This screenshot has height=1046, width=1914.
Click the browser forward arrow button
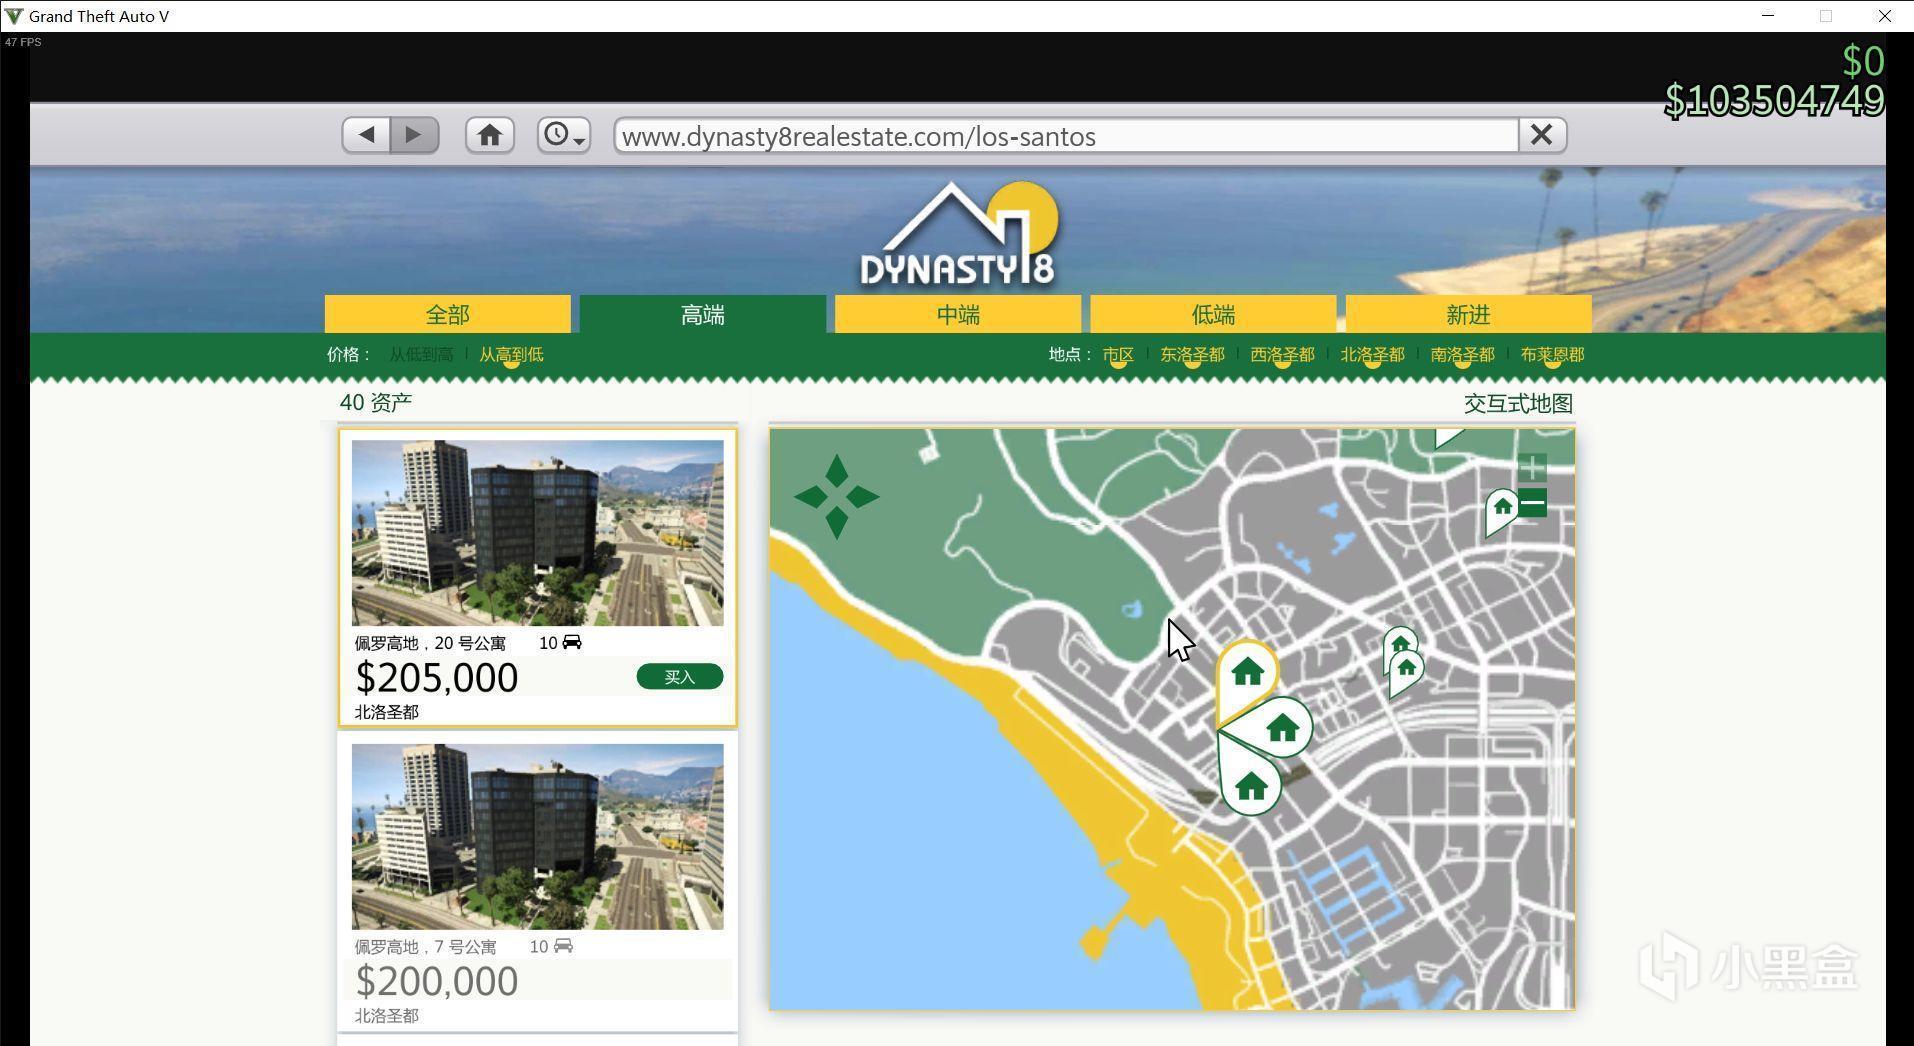(415, 135)
